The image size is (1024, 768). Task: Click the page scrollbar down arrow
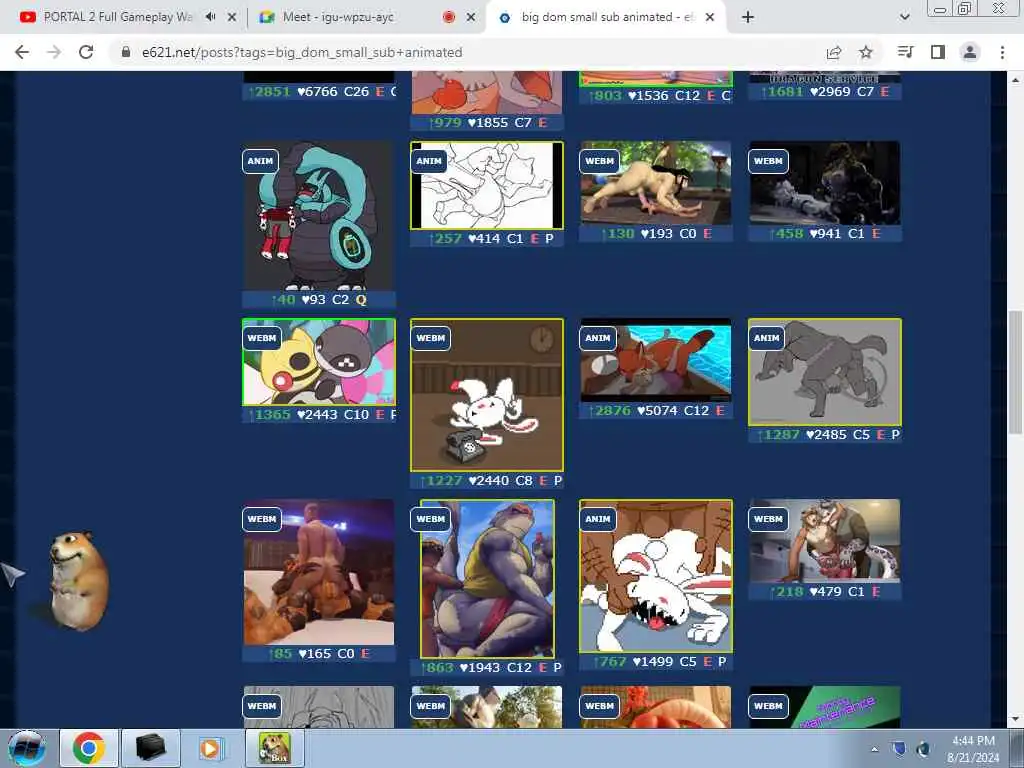[x=1015, y=719]
